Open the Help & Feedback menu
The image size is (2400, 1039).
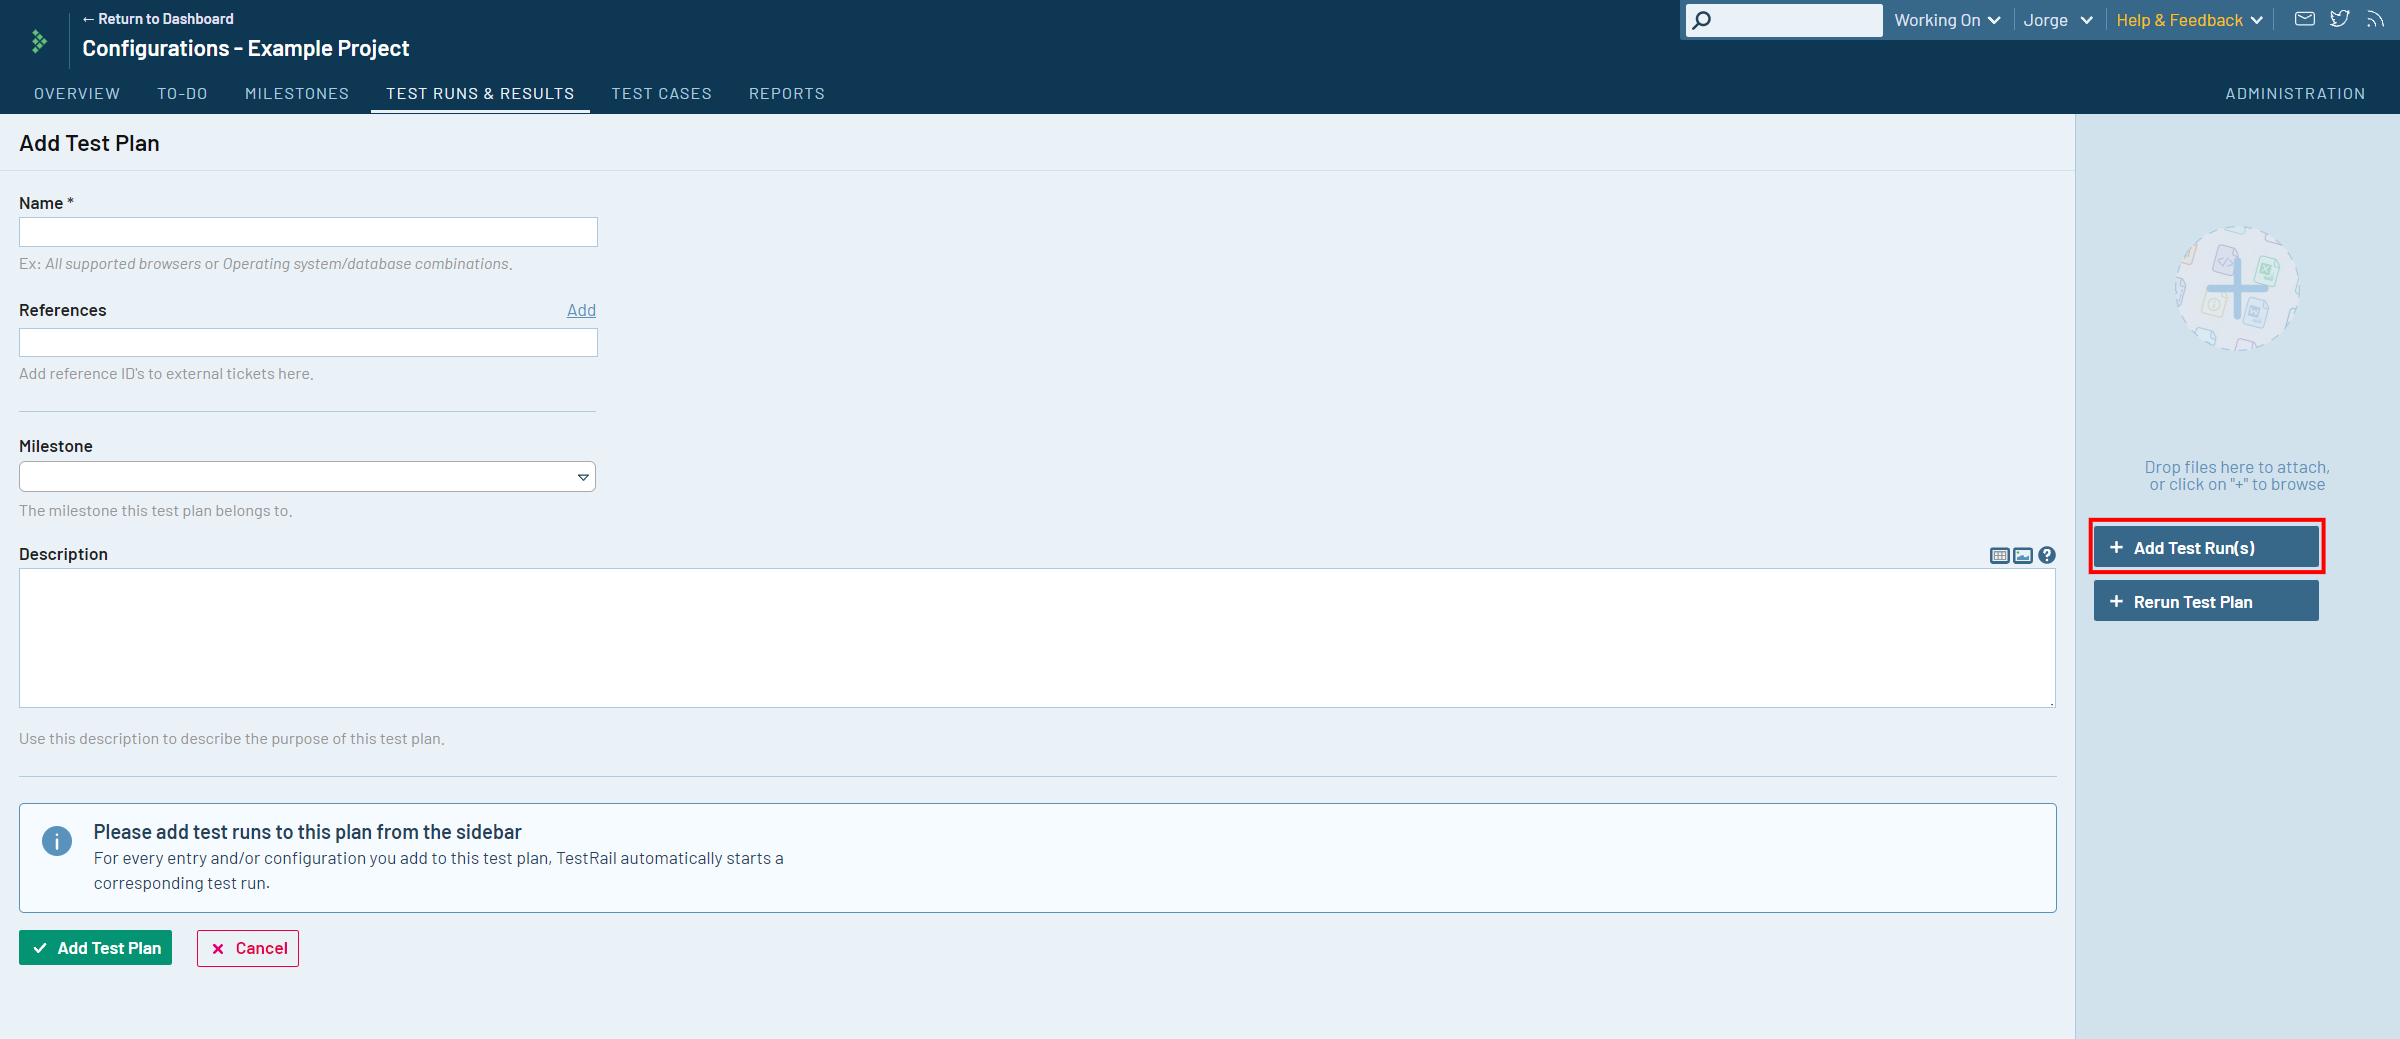click(2188, 20)
